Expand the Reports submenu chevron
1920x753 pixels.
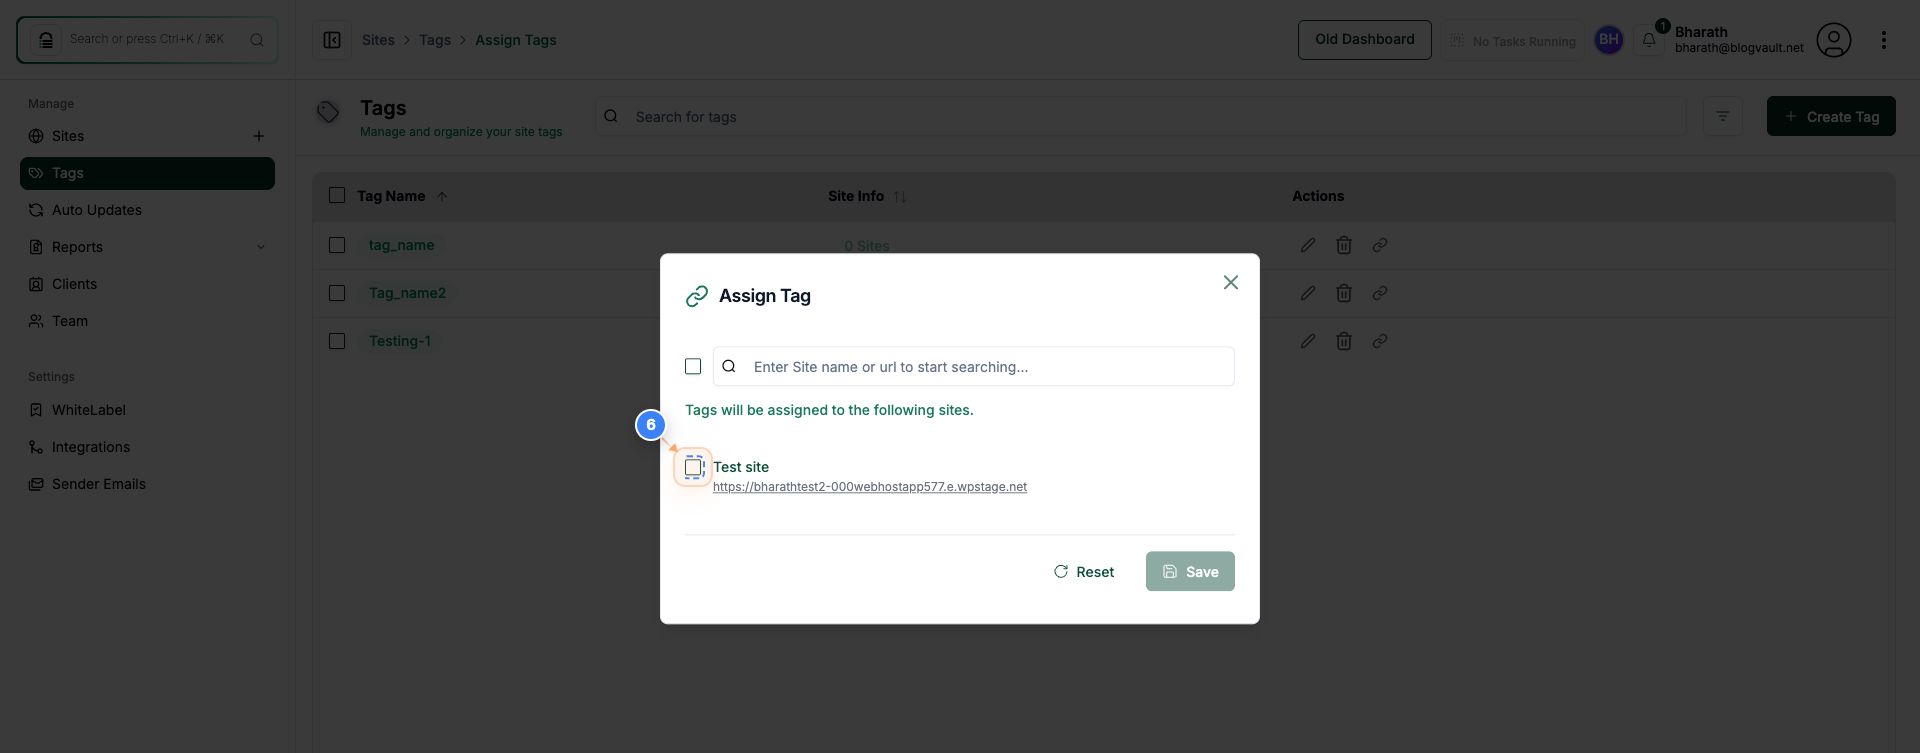point(261,247)
